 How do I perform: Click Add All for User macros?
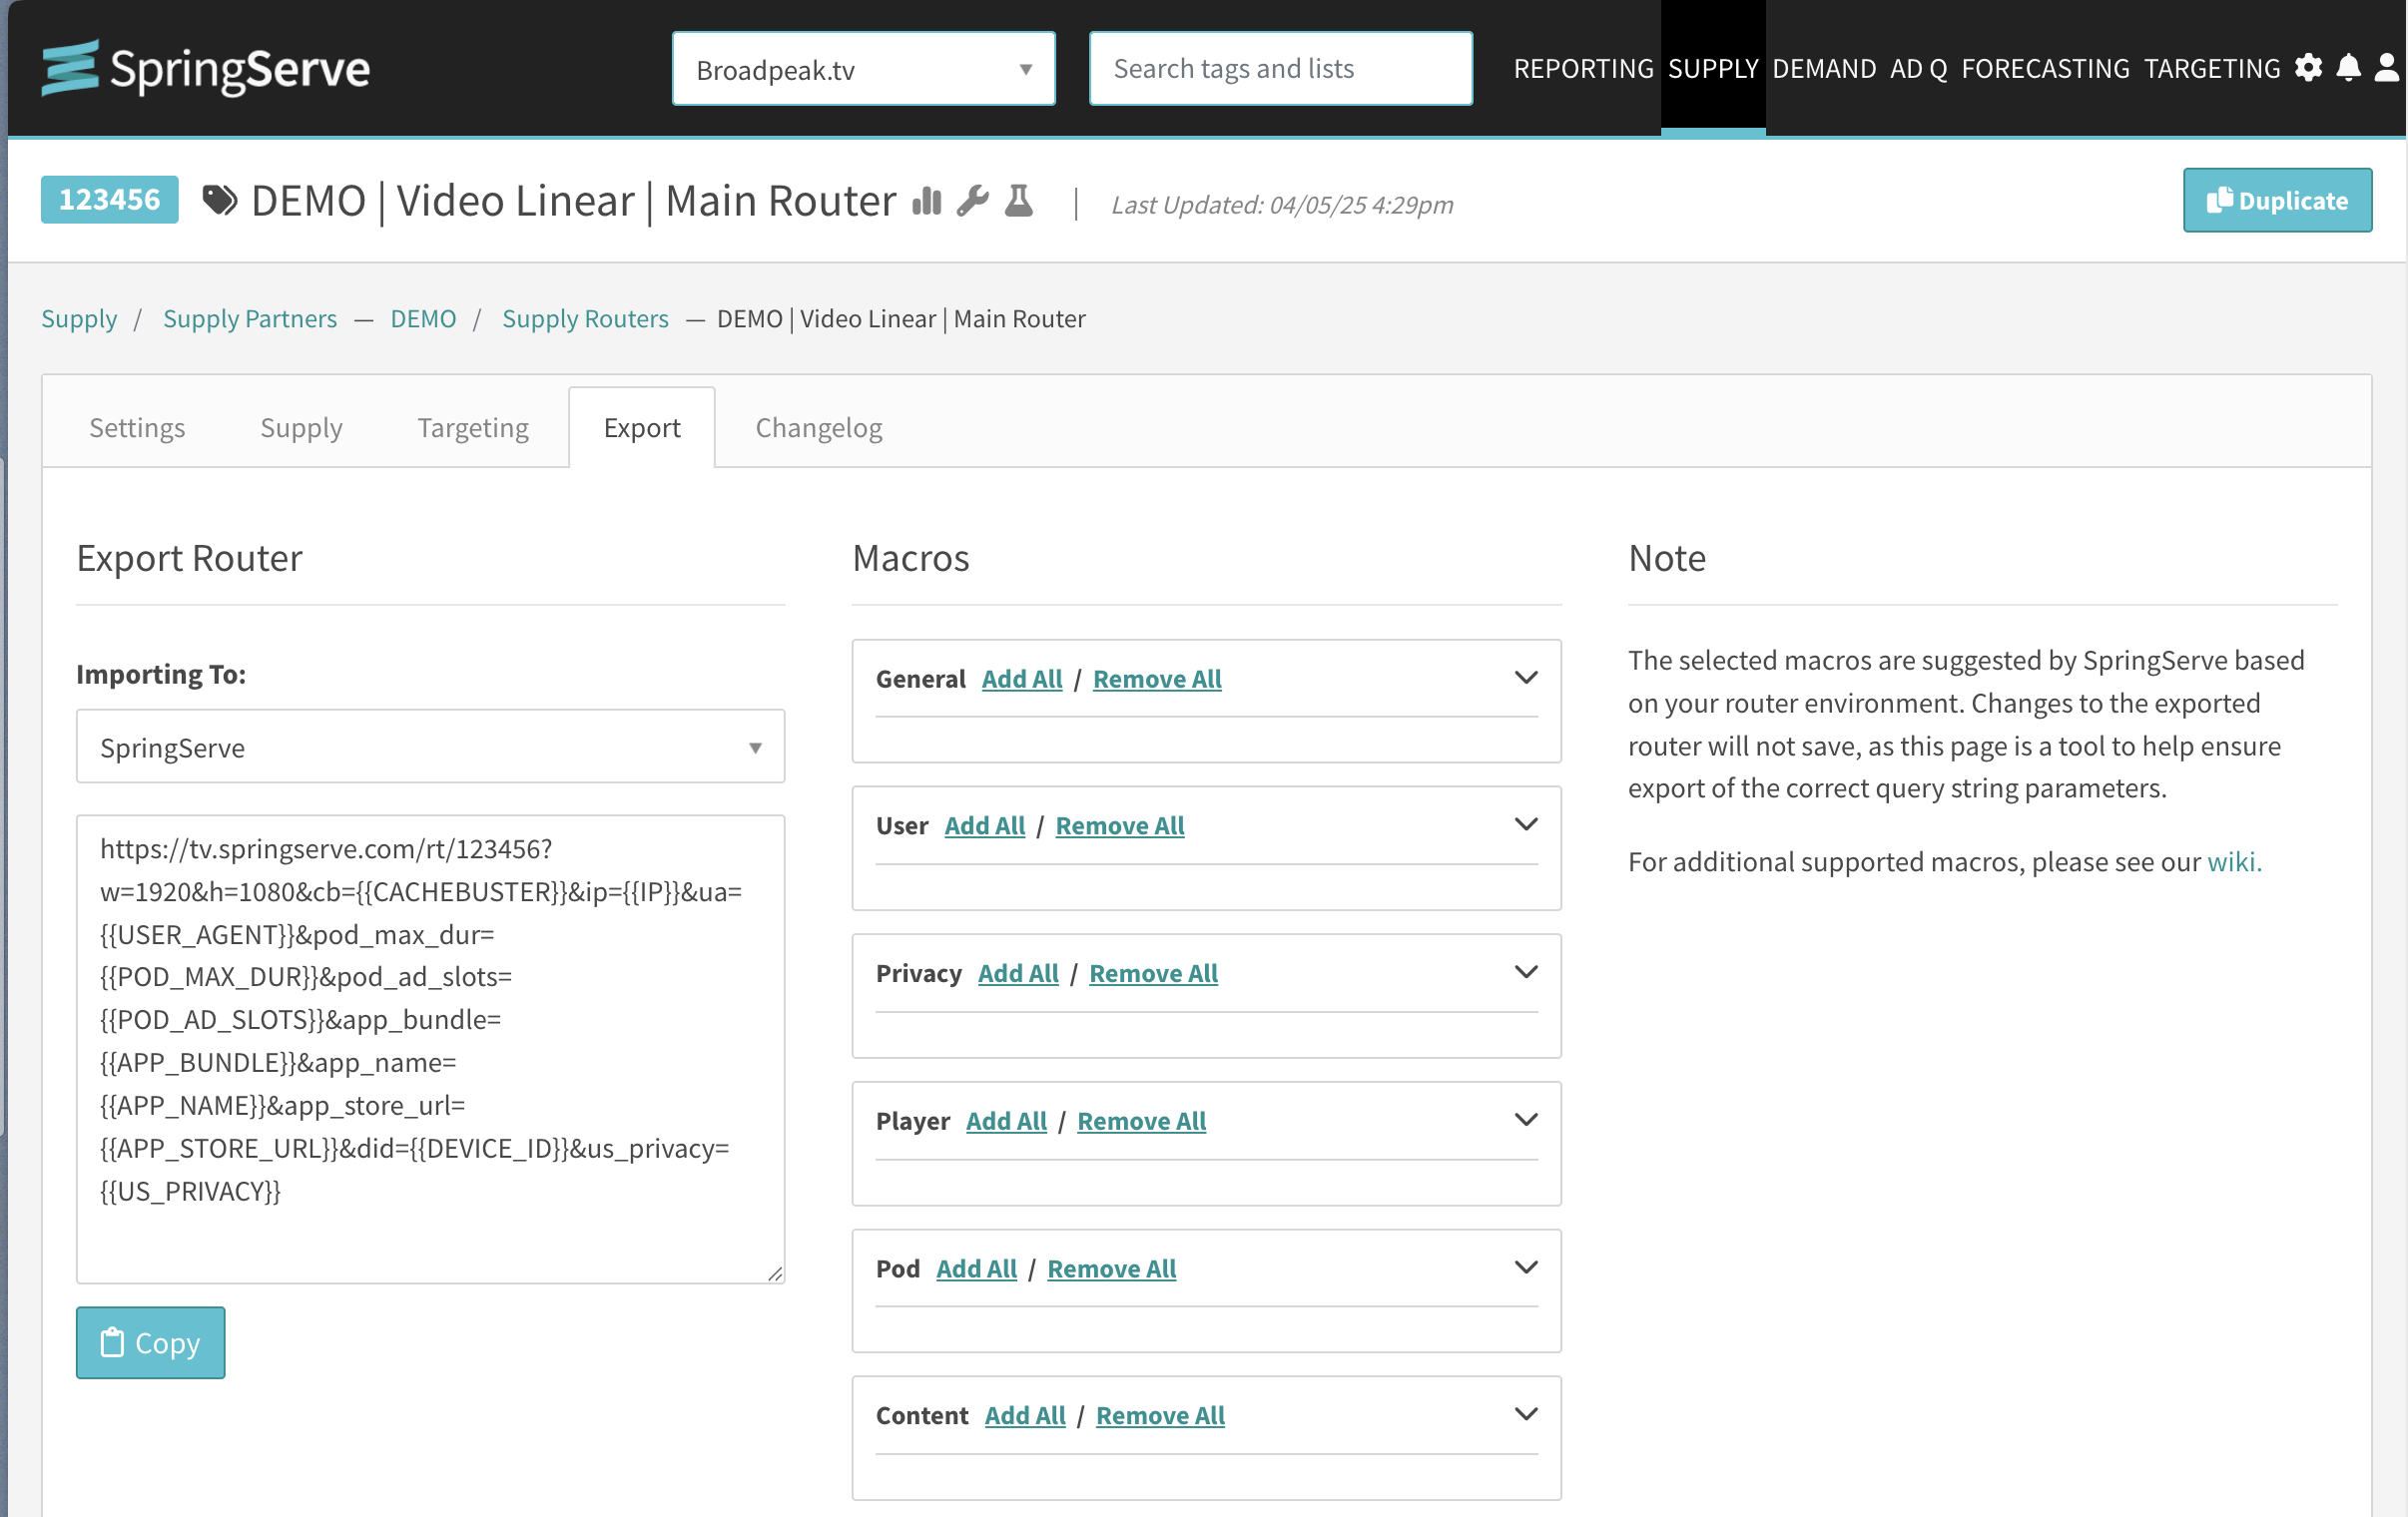click(x=984, y=826)
